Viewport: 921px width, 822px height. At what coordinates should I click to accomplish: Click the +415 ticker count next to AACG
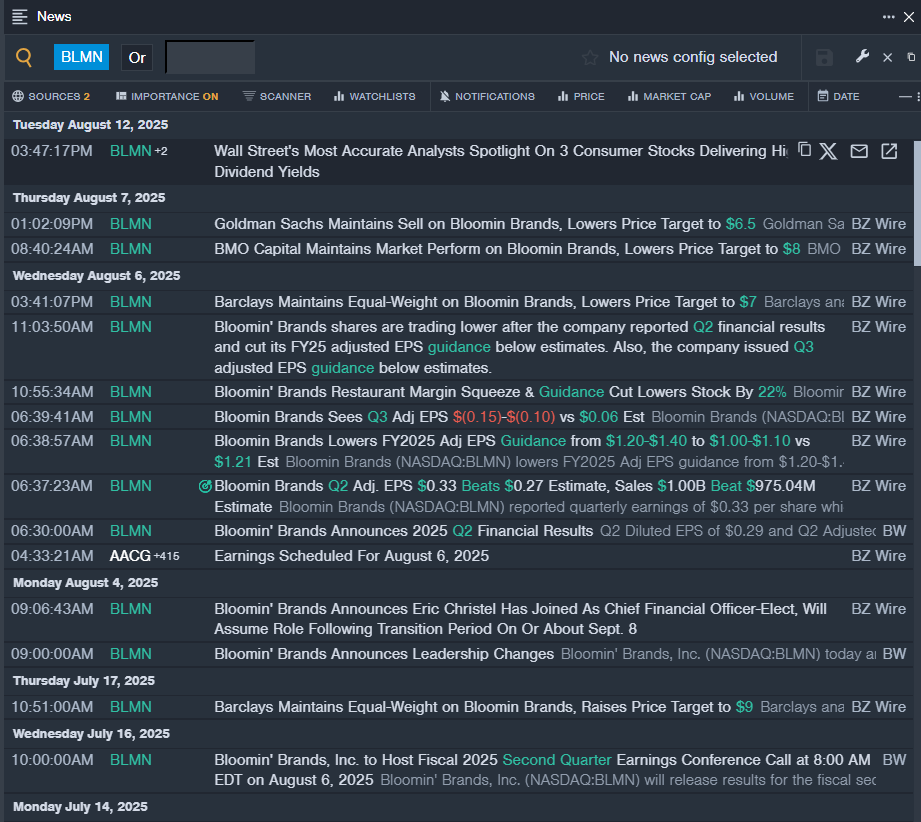tap(167, 556)
